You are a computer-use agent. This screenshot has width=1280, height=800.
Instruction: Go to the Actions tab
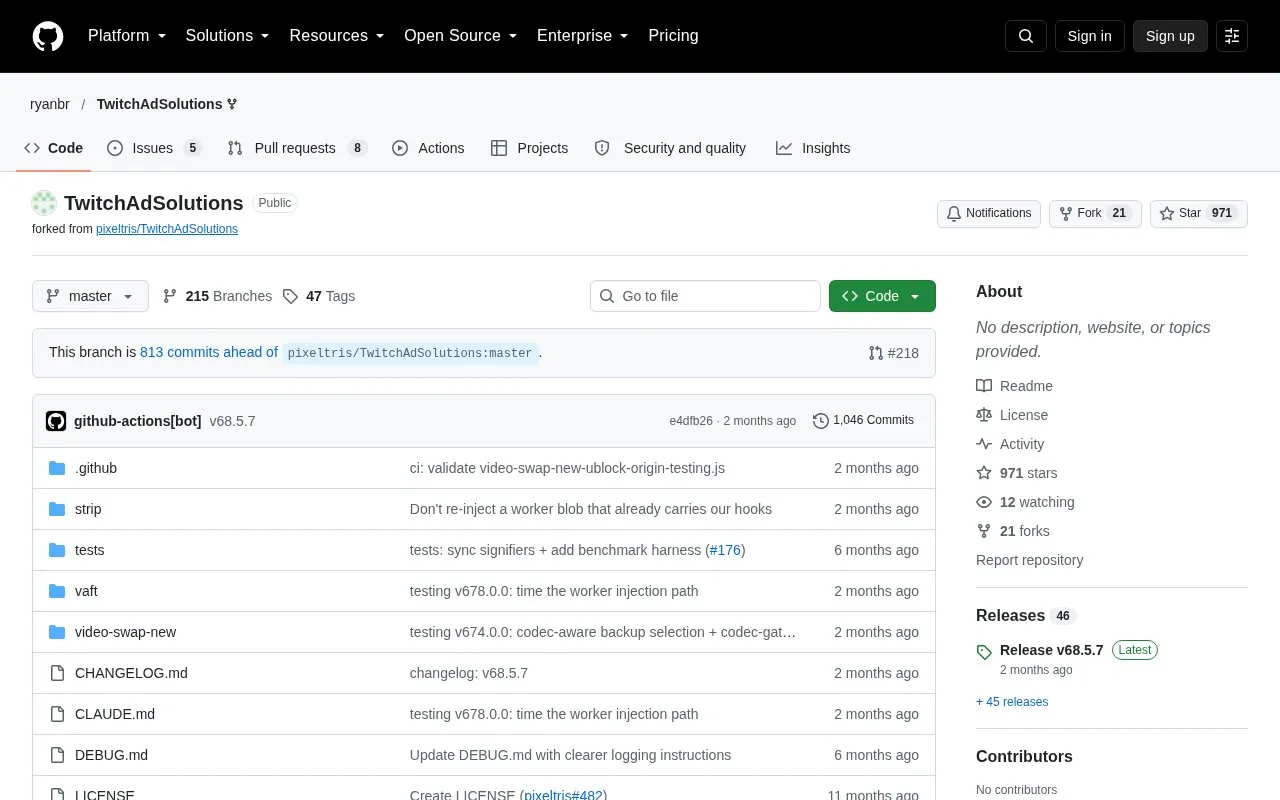428,148
